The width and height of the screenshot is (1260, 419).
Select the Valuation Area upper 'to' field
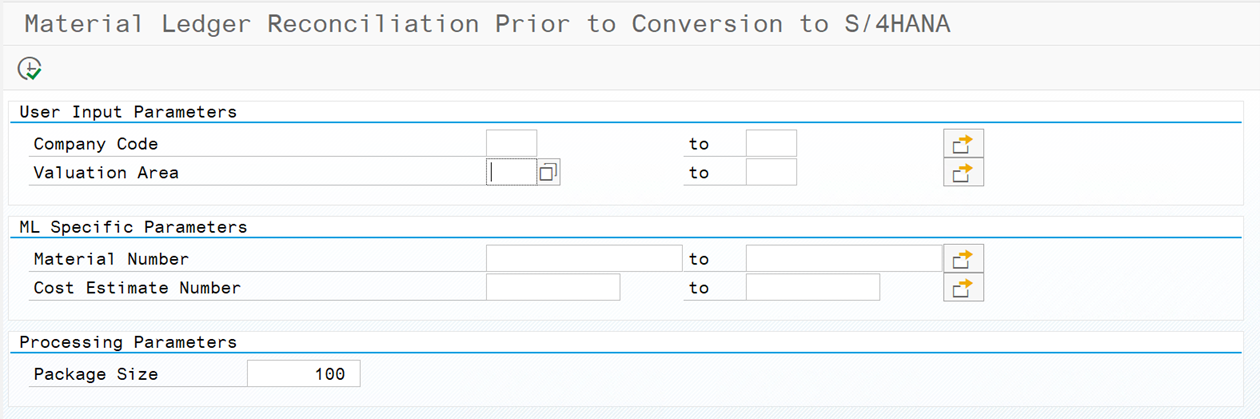[x=771, y=173]
